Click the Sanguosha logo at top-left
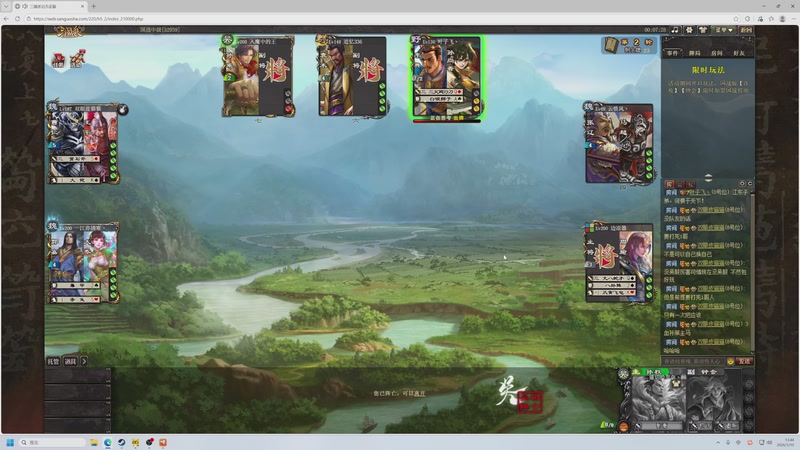 coord(69,31)
